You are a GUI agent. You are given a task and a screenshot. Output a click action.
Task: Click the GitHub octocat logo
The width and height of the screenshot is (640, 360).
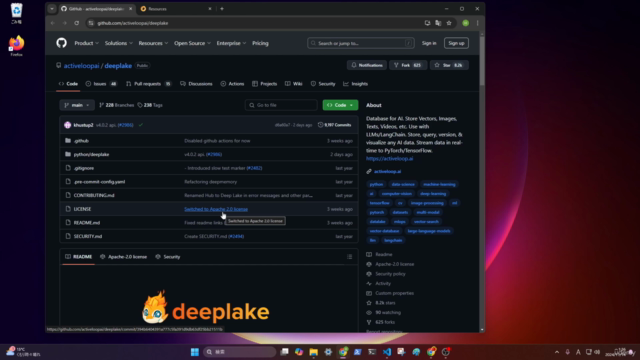[x=61, y=43]
